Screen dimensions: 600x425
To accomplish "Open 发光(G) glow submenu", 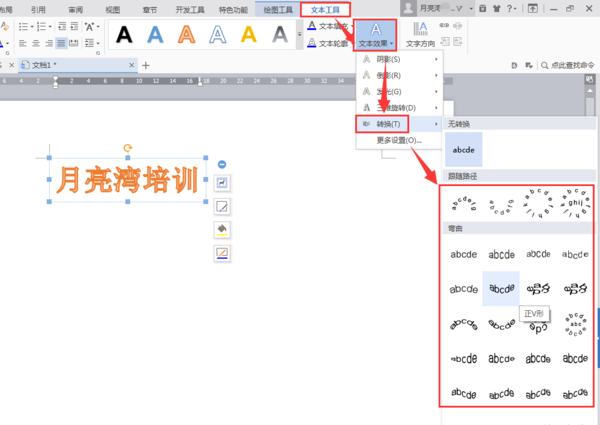I will (399, 92).
